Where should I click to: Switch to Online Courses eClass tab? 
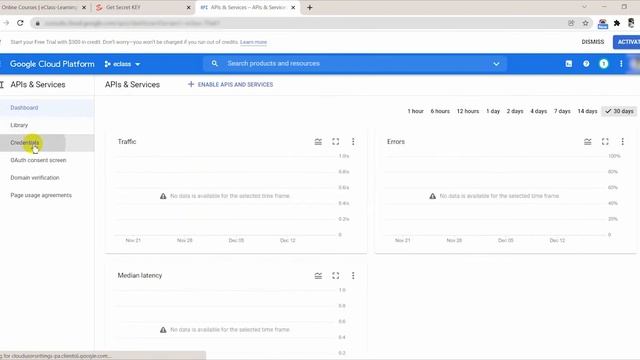39,7
